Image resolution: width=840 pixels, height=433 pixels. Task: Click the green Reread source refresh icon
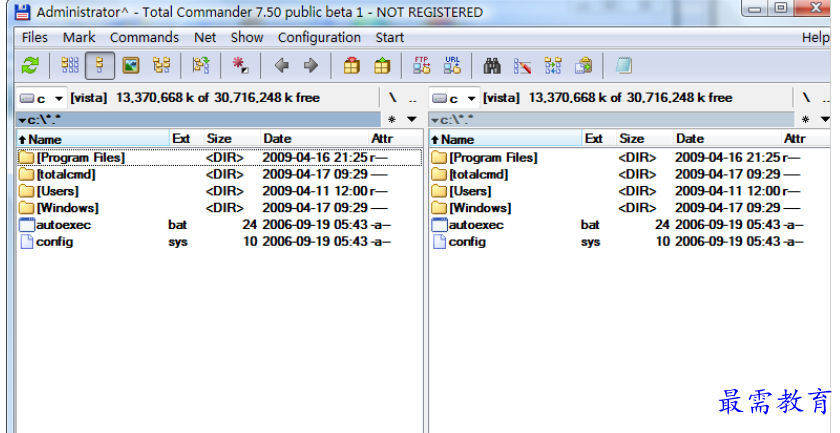30,66
